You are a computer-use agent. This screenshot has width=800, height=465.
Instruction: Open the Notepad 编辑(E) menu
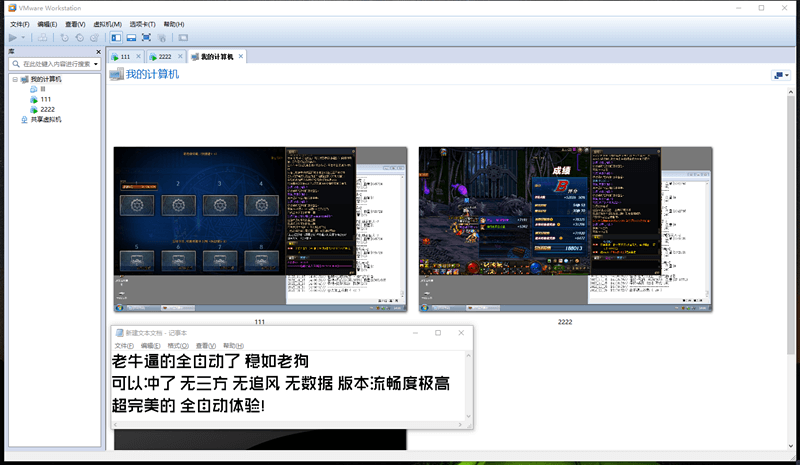point(151,346)
